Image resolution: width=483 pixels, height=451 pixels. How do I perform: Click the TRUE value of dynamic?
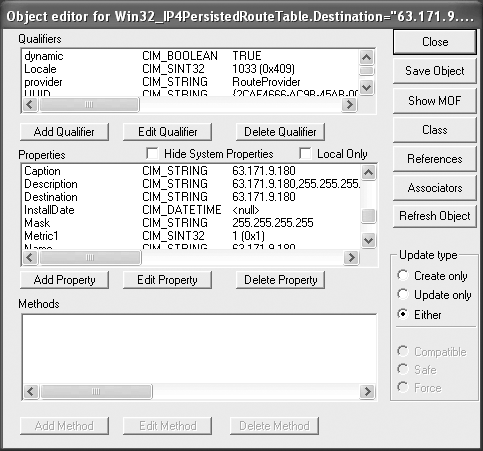click(x=247, y=56)
